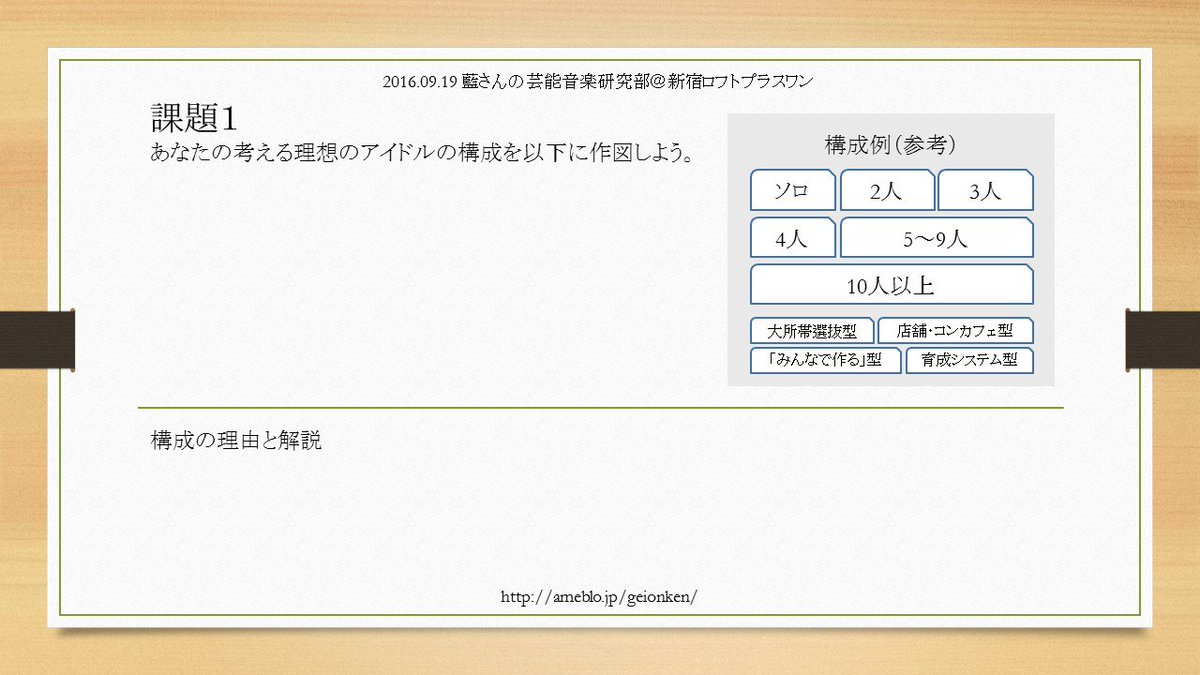Image resolution: width=1200 pixels, height=675 pixels.
Task: Click the instruction sentence あなたの考える理想のアイドル
Action: pos(422,154)
